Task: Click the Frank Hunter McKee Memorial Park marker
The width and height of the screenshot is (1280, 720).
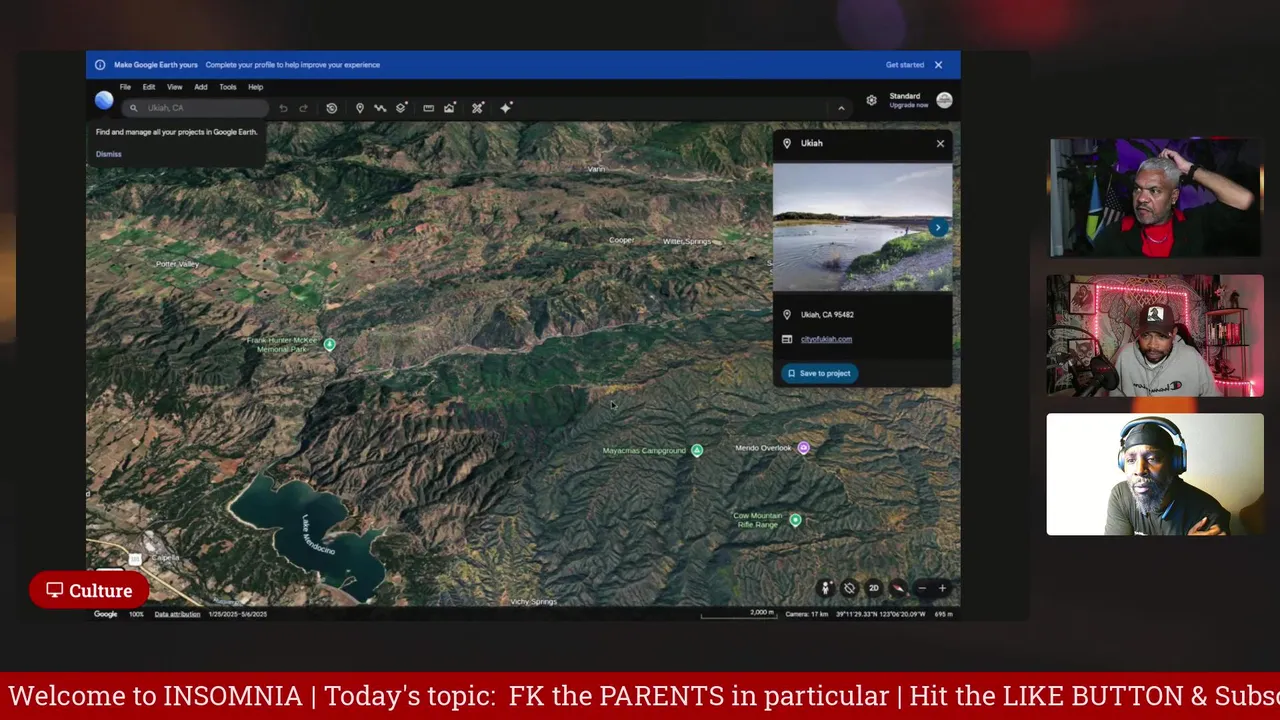Action: tap(329, 344)
